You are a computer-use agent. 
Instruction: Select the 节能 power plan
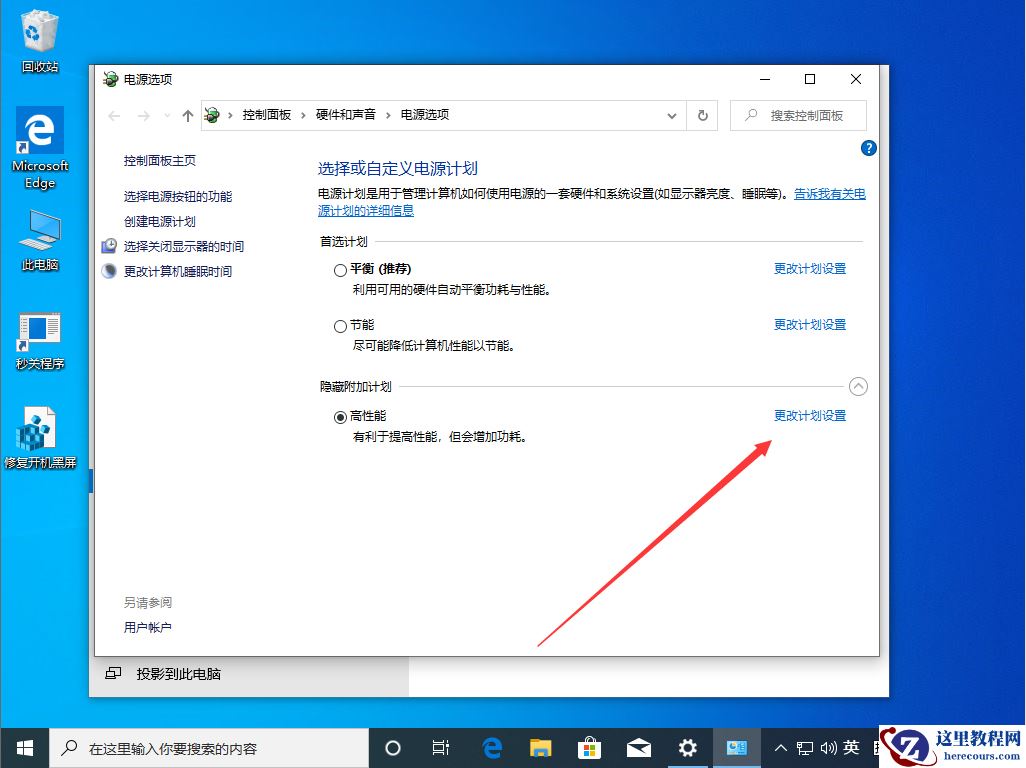[340, 325]
